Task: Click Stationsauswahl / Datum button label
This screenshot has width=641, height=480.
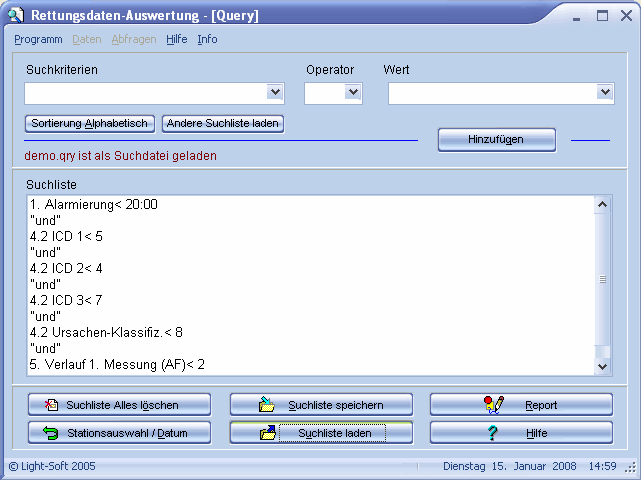Action: [127, 433]
